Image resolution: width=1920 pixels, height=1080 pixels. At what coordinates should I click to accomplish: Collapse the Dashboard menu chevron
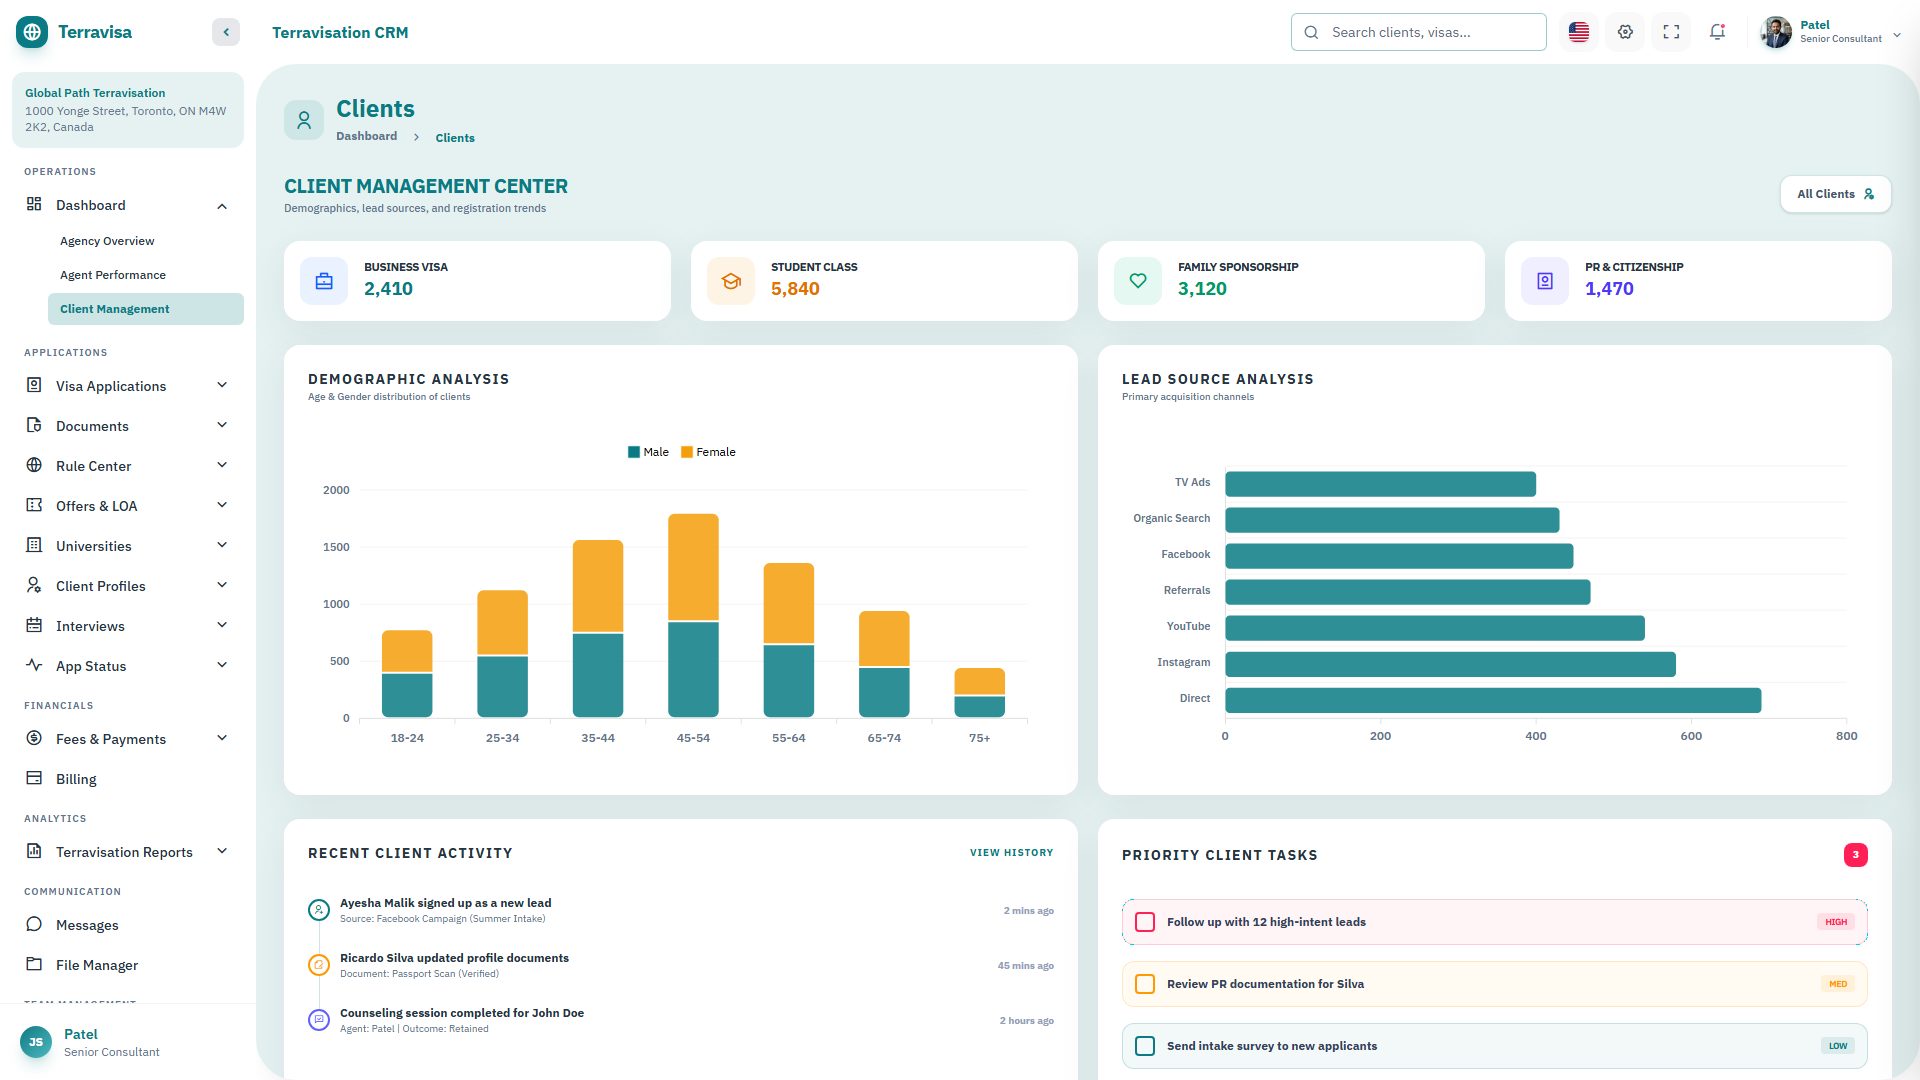[222, 206]
